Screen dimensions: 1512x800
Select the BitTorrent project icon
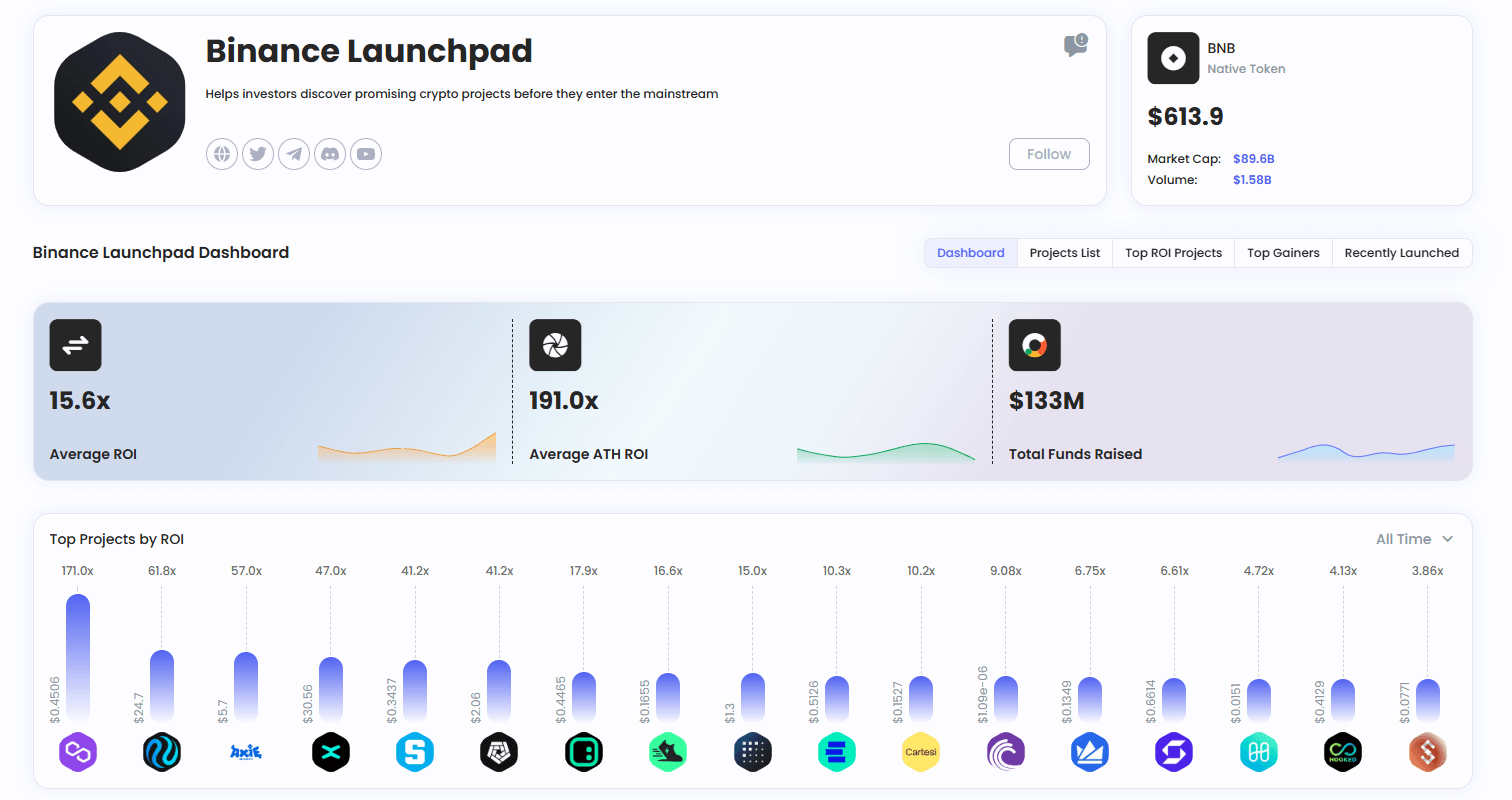coord(1006,752)
